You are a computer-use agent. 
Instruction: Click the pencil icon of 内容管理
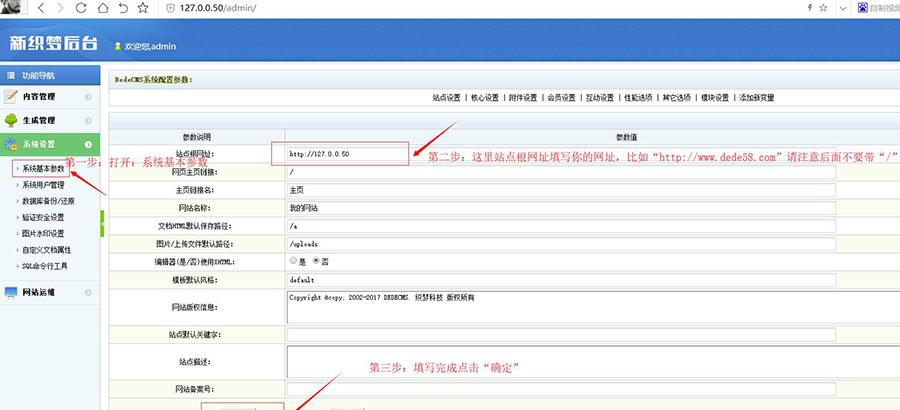(x=11, y=97)
